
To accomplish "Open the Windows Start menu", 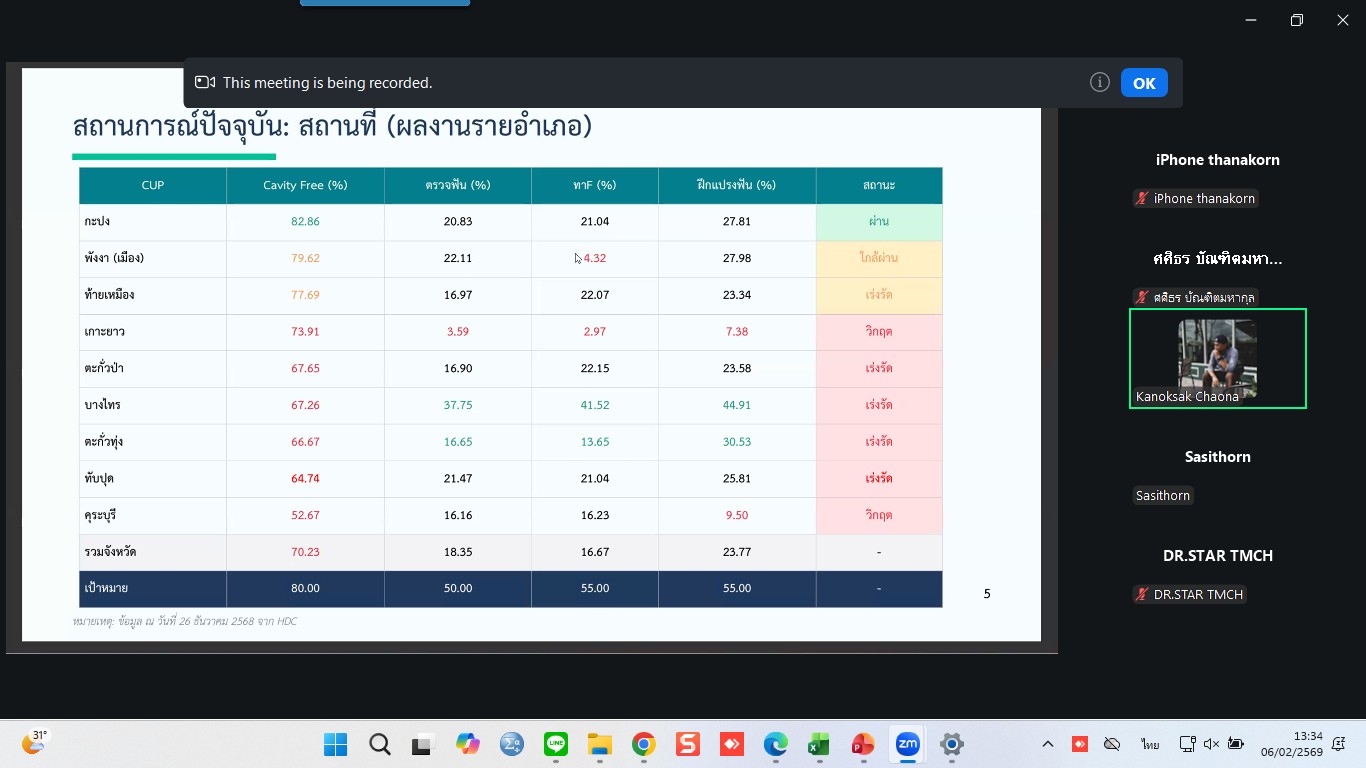I will (335, 744).
